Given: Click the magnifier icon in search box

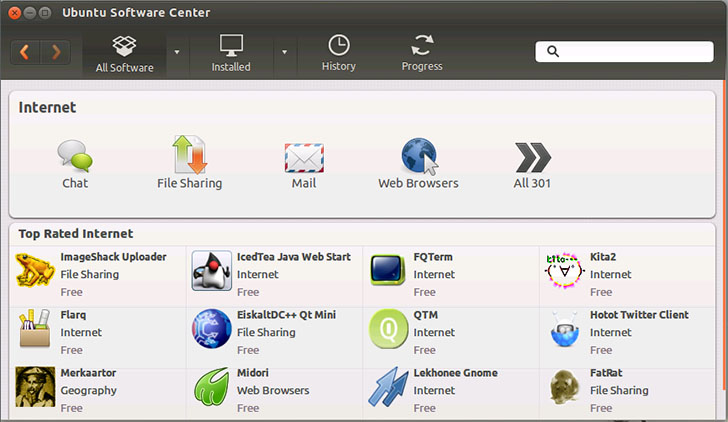Looking at the screenshot, I should (552, 51).
